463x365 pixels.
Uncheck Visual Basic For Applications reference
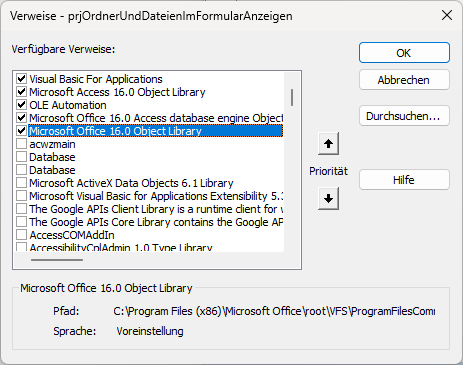(x=22, y=79)
